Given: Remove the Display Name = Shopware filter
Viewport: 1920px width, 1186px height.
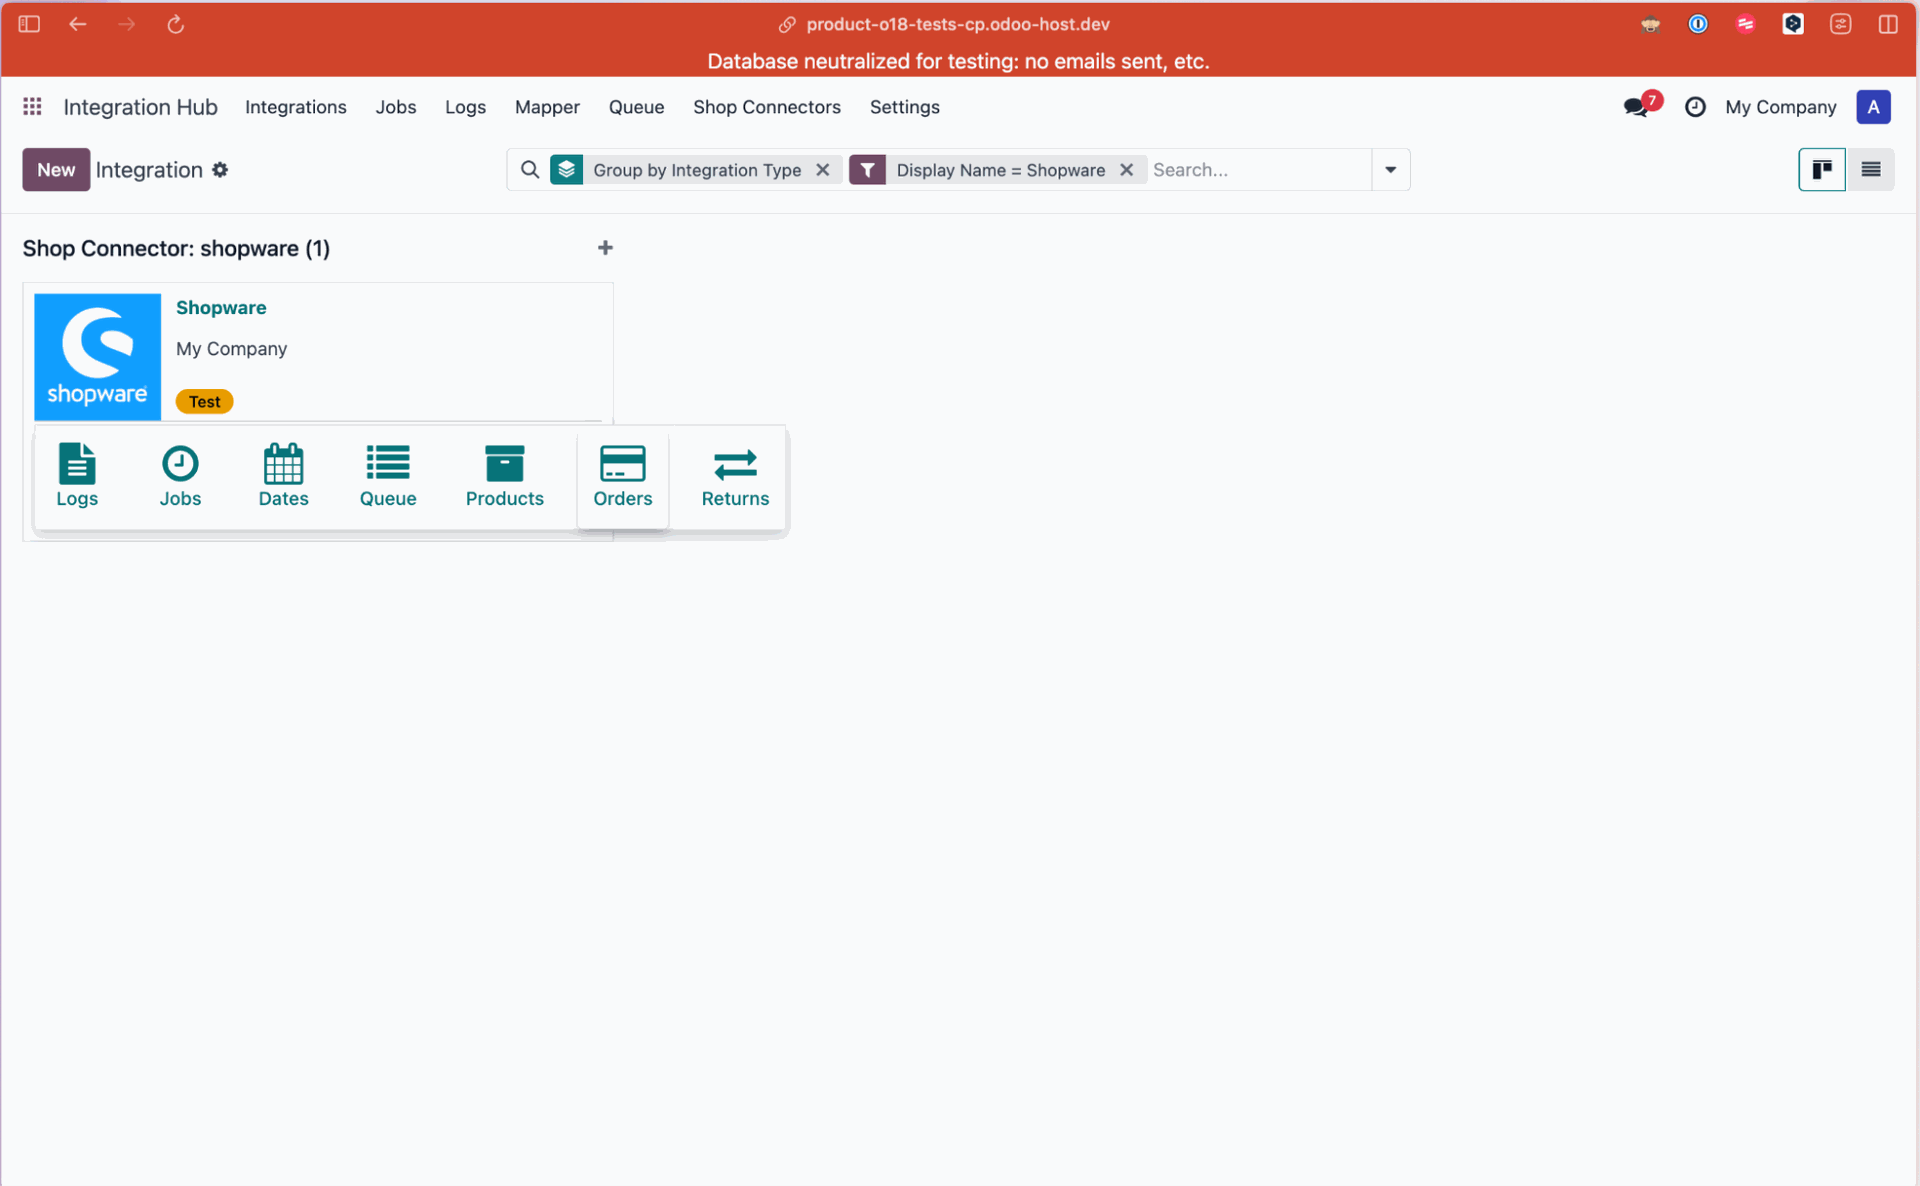Looking at the screenshot, I should pos(1126,170).
